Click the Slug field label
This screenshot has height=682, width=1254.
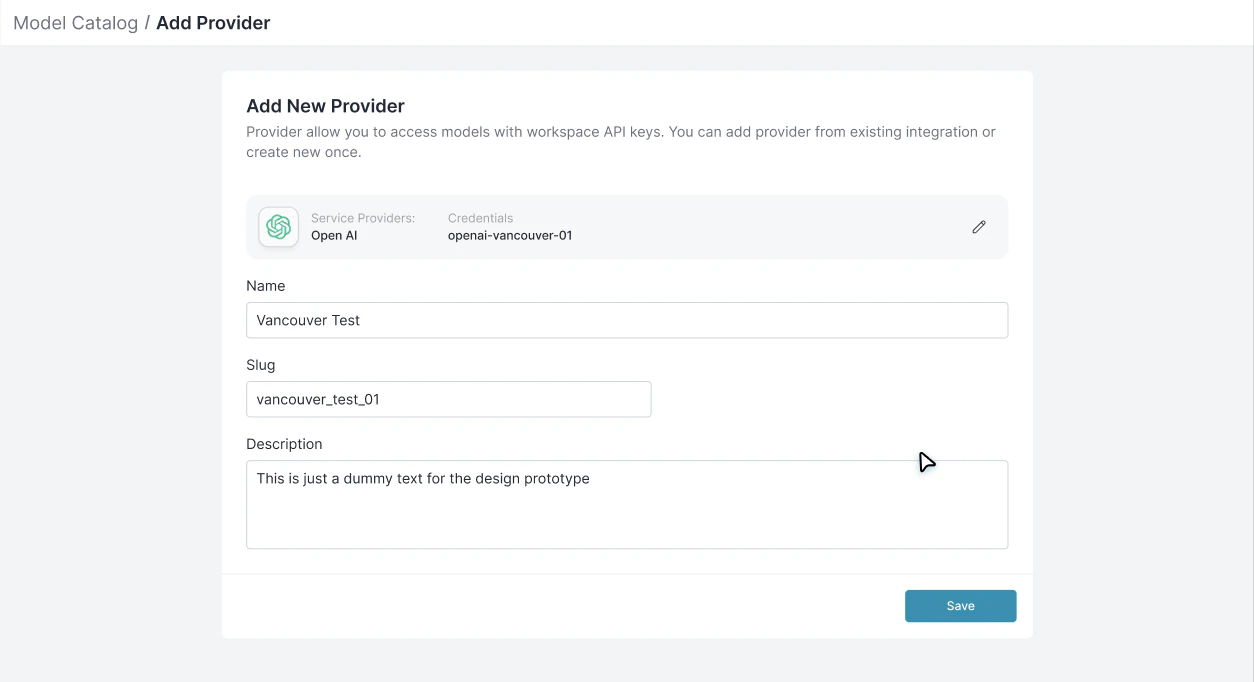[261, 365]
